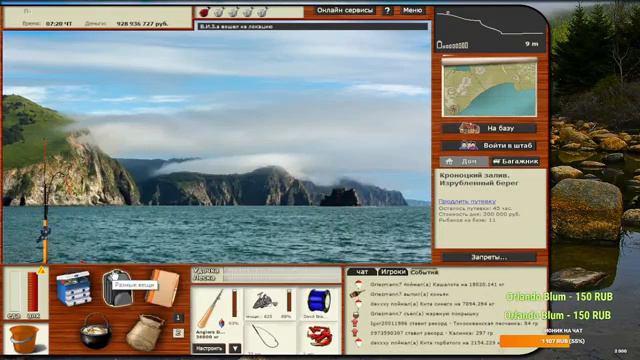Expand the dropdown arrow beside Настроить

[x=235, y=349]
